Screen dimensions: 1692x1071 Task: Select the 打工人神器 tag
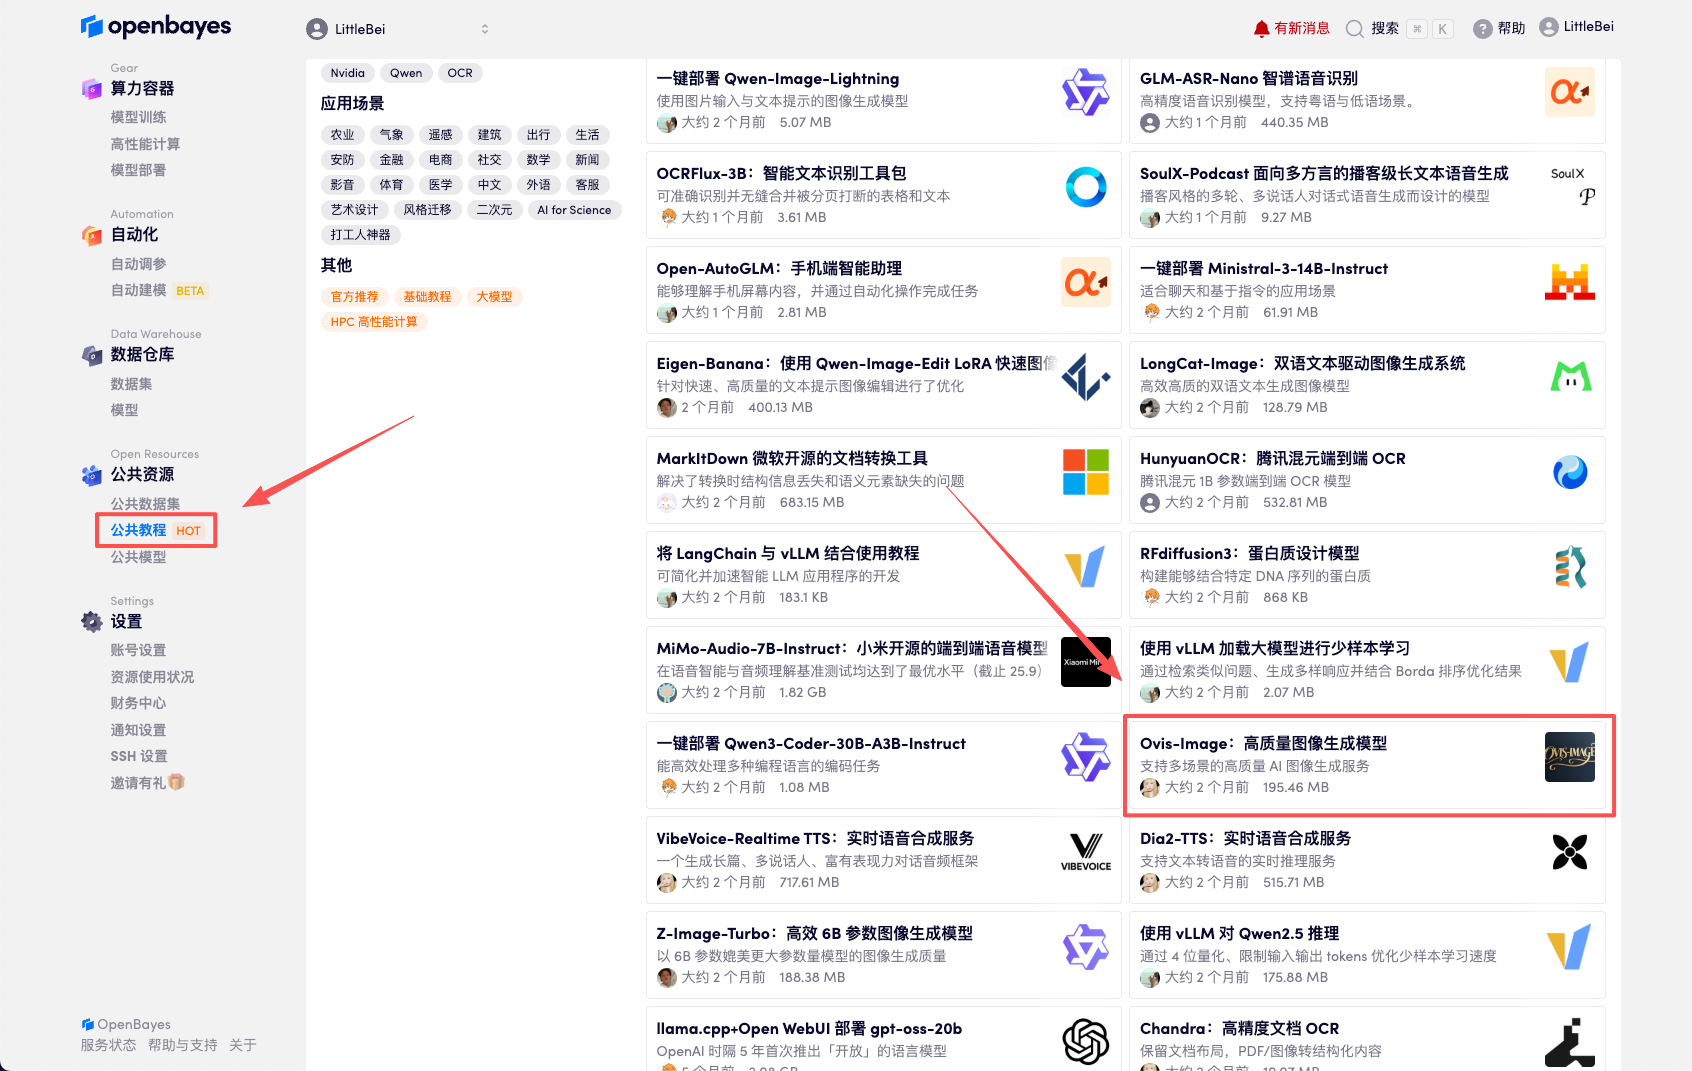click(x=360, y=235)
